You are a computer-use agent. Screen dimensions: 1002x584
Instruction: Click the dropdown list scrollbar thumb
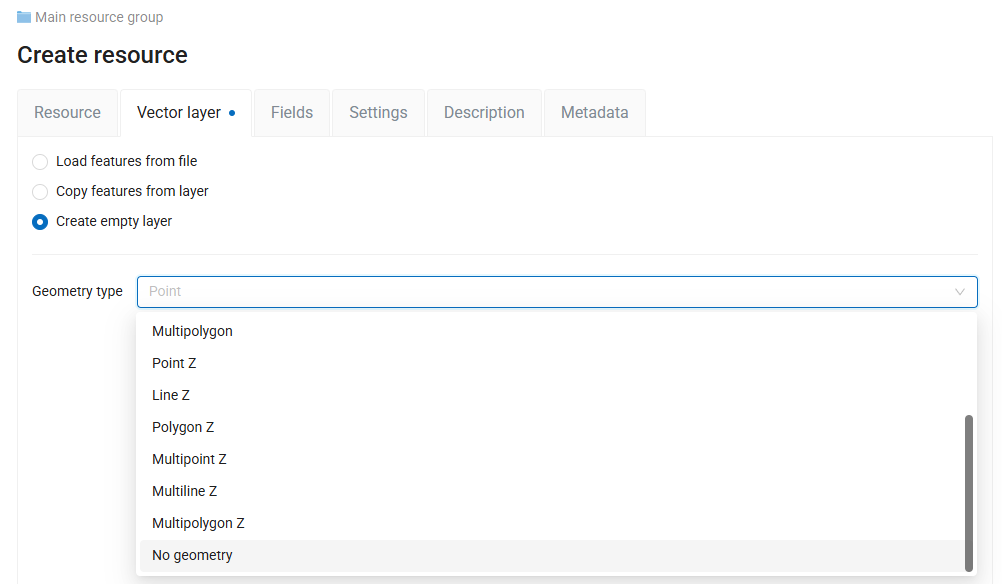pos(969,493)
